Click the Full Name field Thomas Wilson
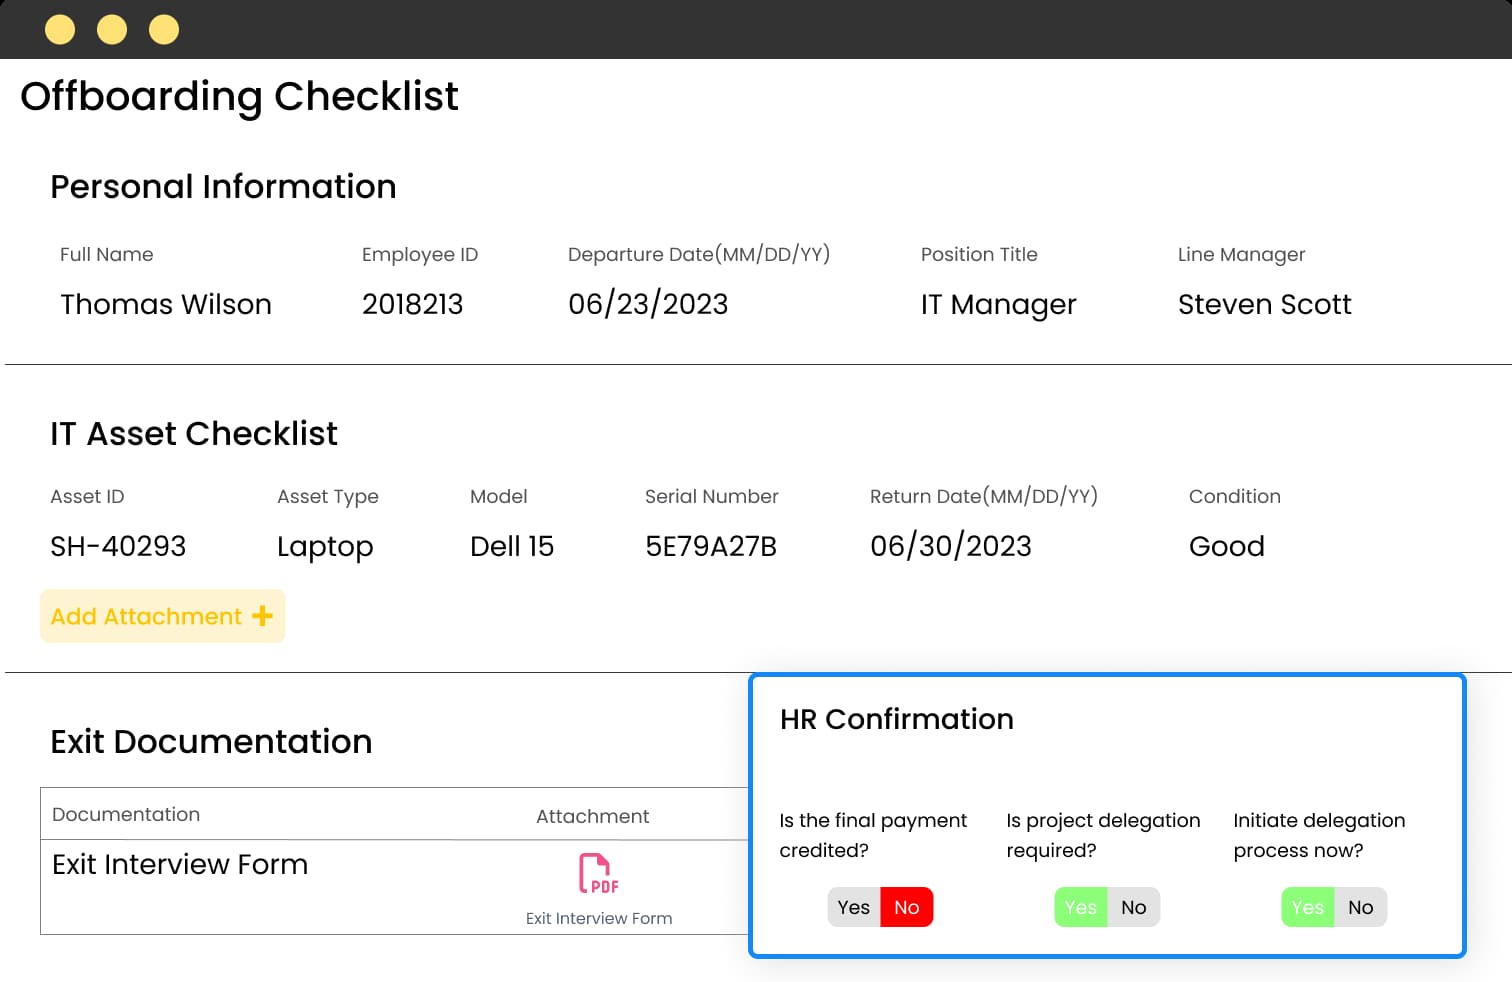Viewport: 1512px width, 982px height. coord(166,304)
